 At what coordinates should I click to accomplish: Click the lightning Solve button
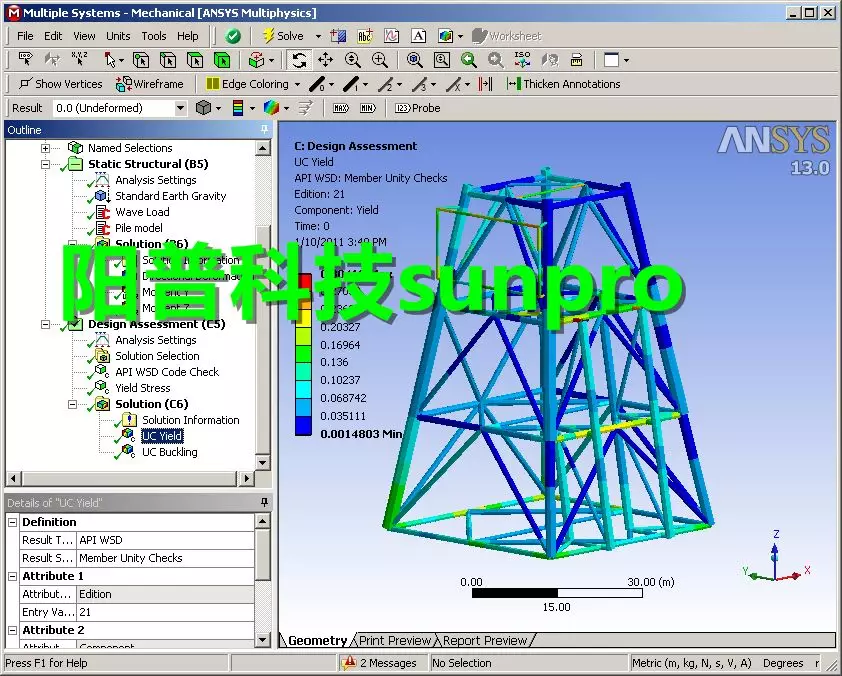284,36
